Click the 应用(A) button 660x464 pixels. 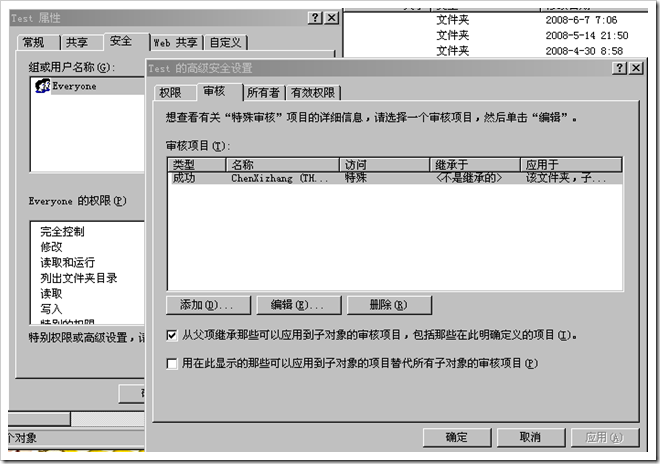point(605,437)
